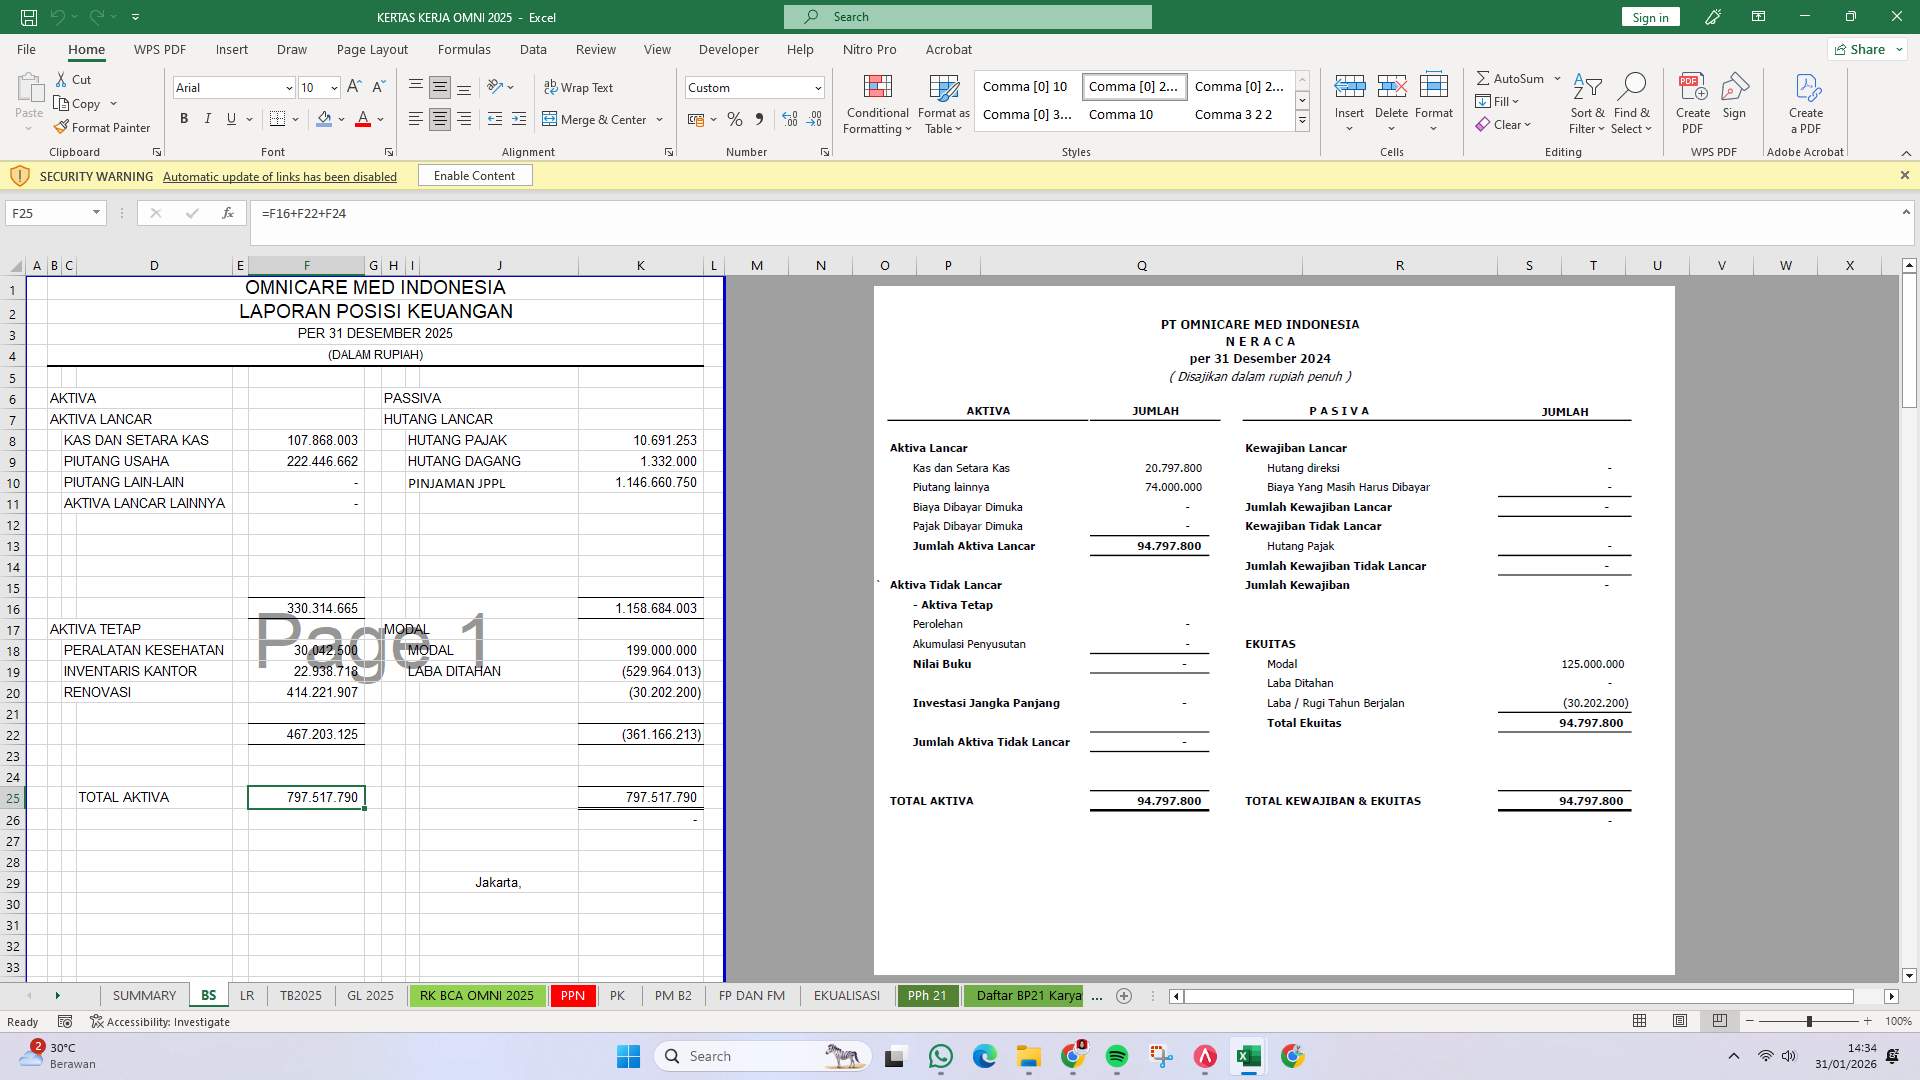Image resolution: width=1920 pixels, height=1080 pixels.
Task: Click Find & Select
Action: tap(1632, 103)
